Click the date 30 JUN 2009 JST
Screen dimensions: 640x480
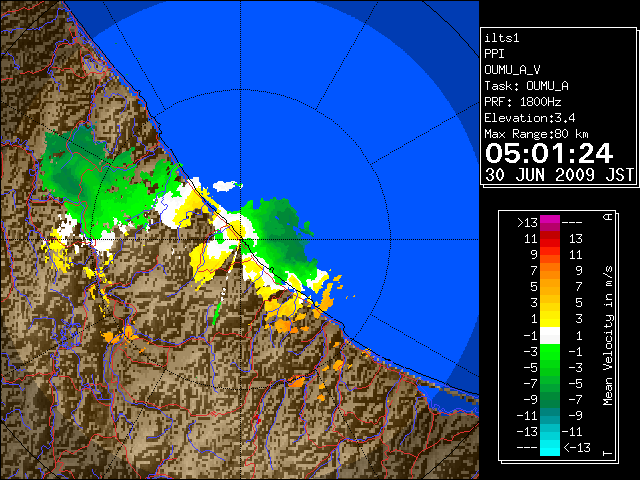pyautogui.click(x=559, y=175)
